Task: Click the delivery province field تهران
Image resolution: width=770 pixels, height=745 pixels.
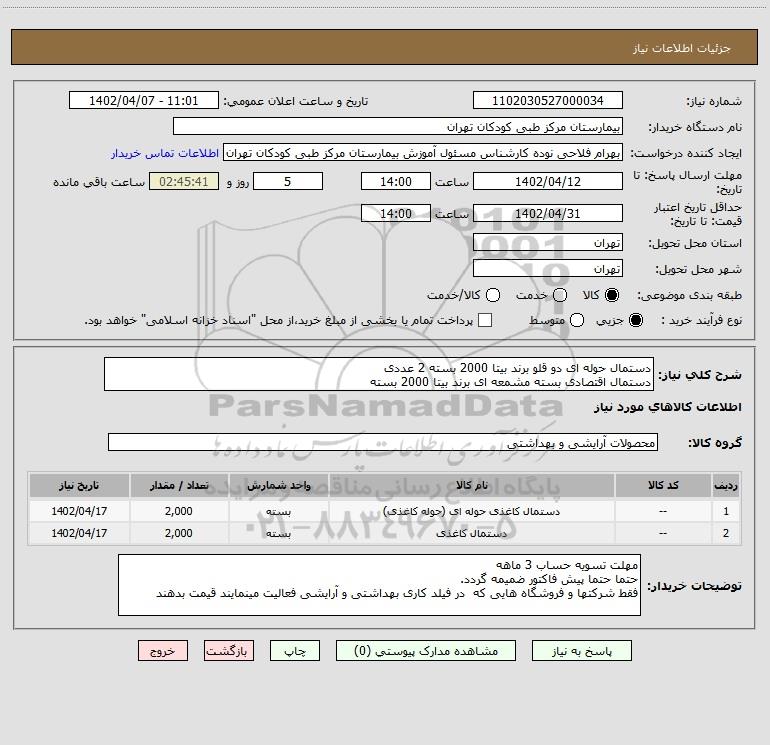Action: point(548,243)
